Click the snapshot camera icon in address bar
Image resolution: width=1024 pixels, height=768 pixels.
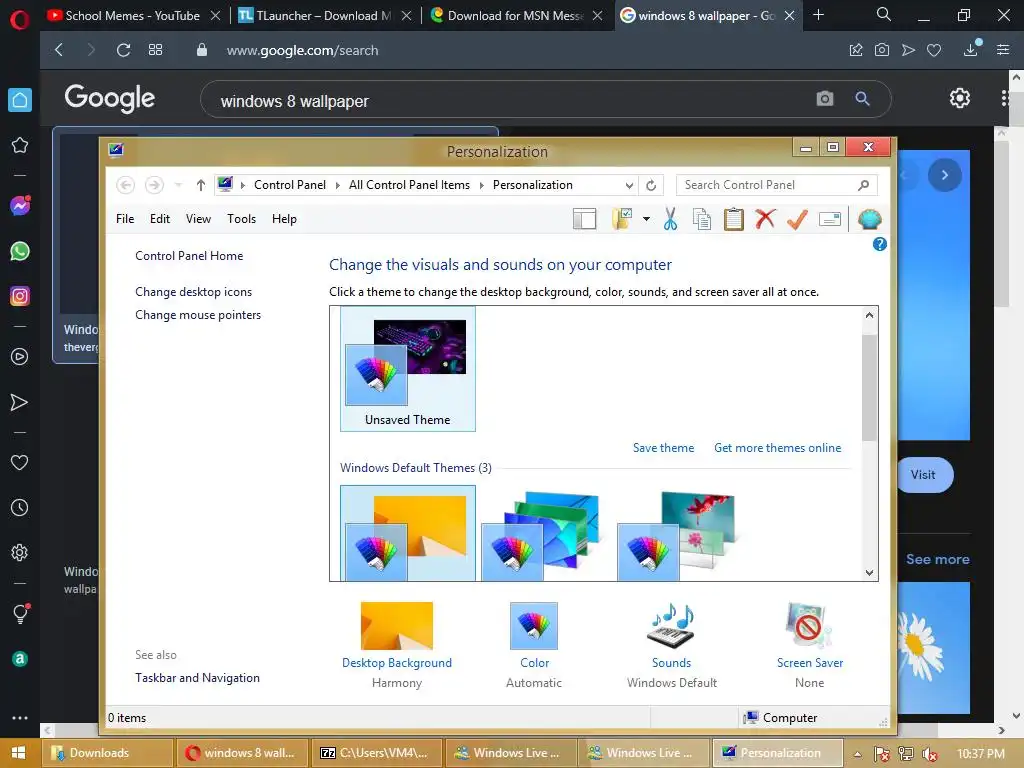882,50
